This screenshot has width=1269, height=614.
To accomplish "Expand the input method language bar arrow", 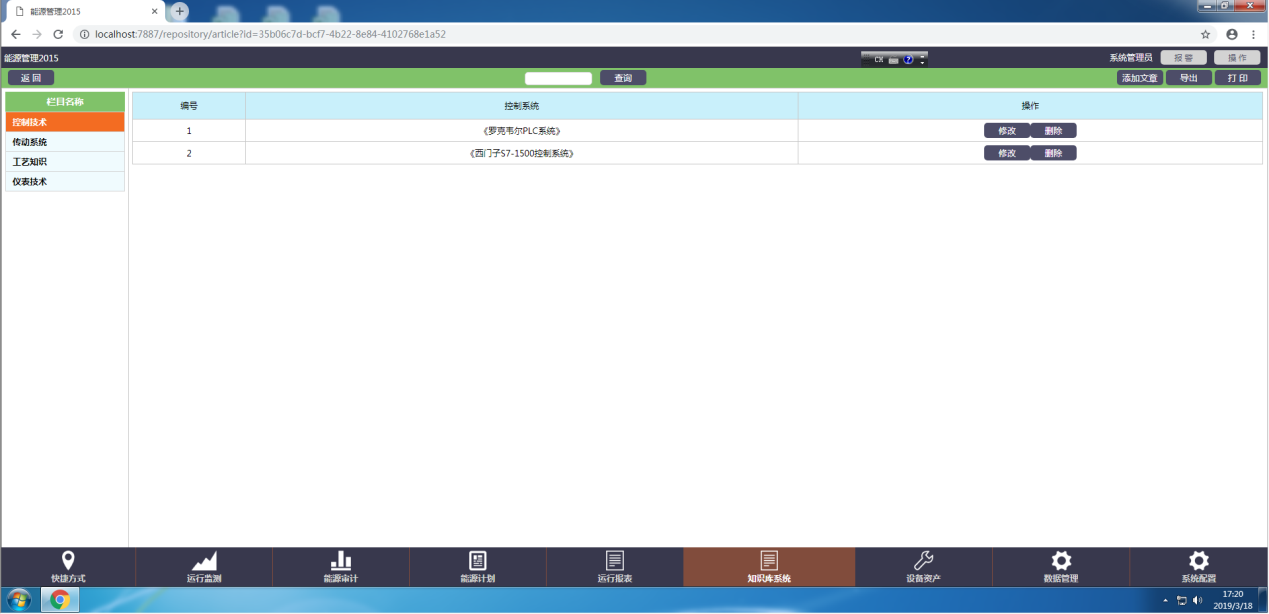I will [922, 62].
